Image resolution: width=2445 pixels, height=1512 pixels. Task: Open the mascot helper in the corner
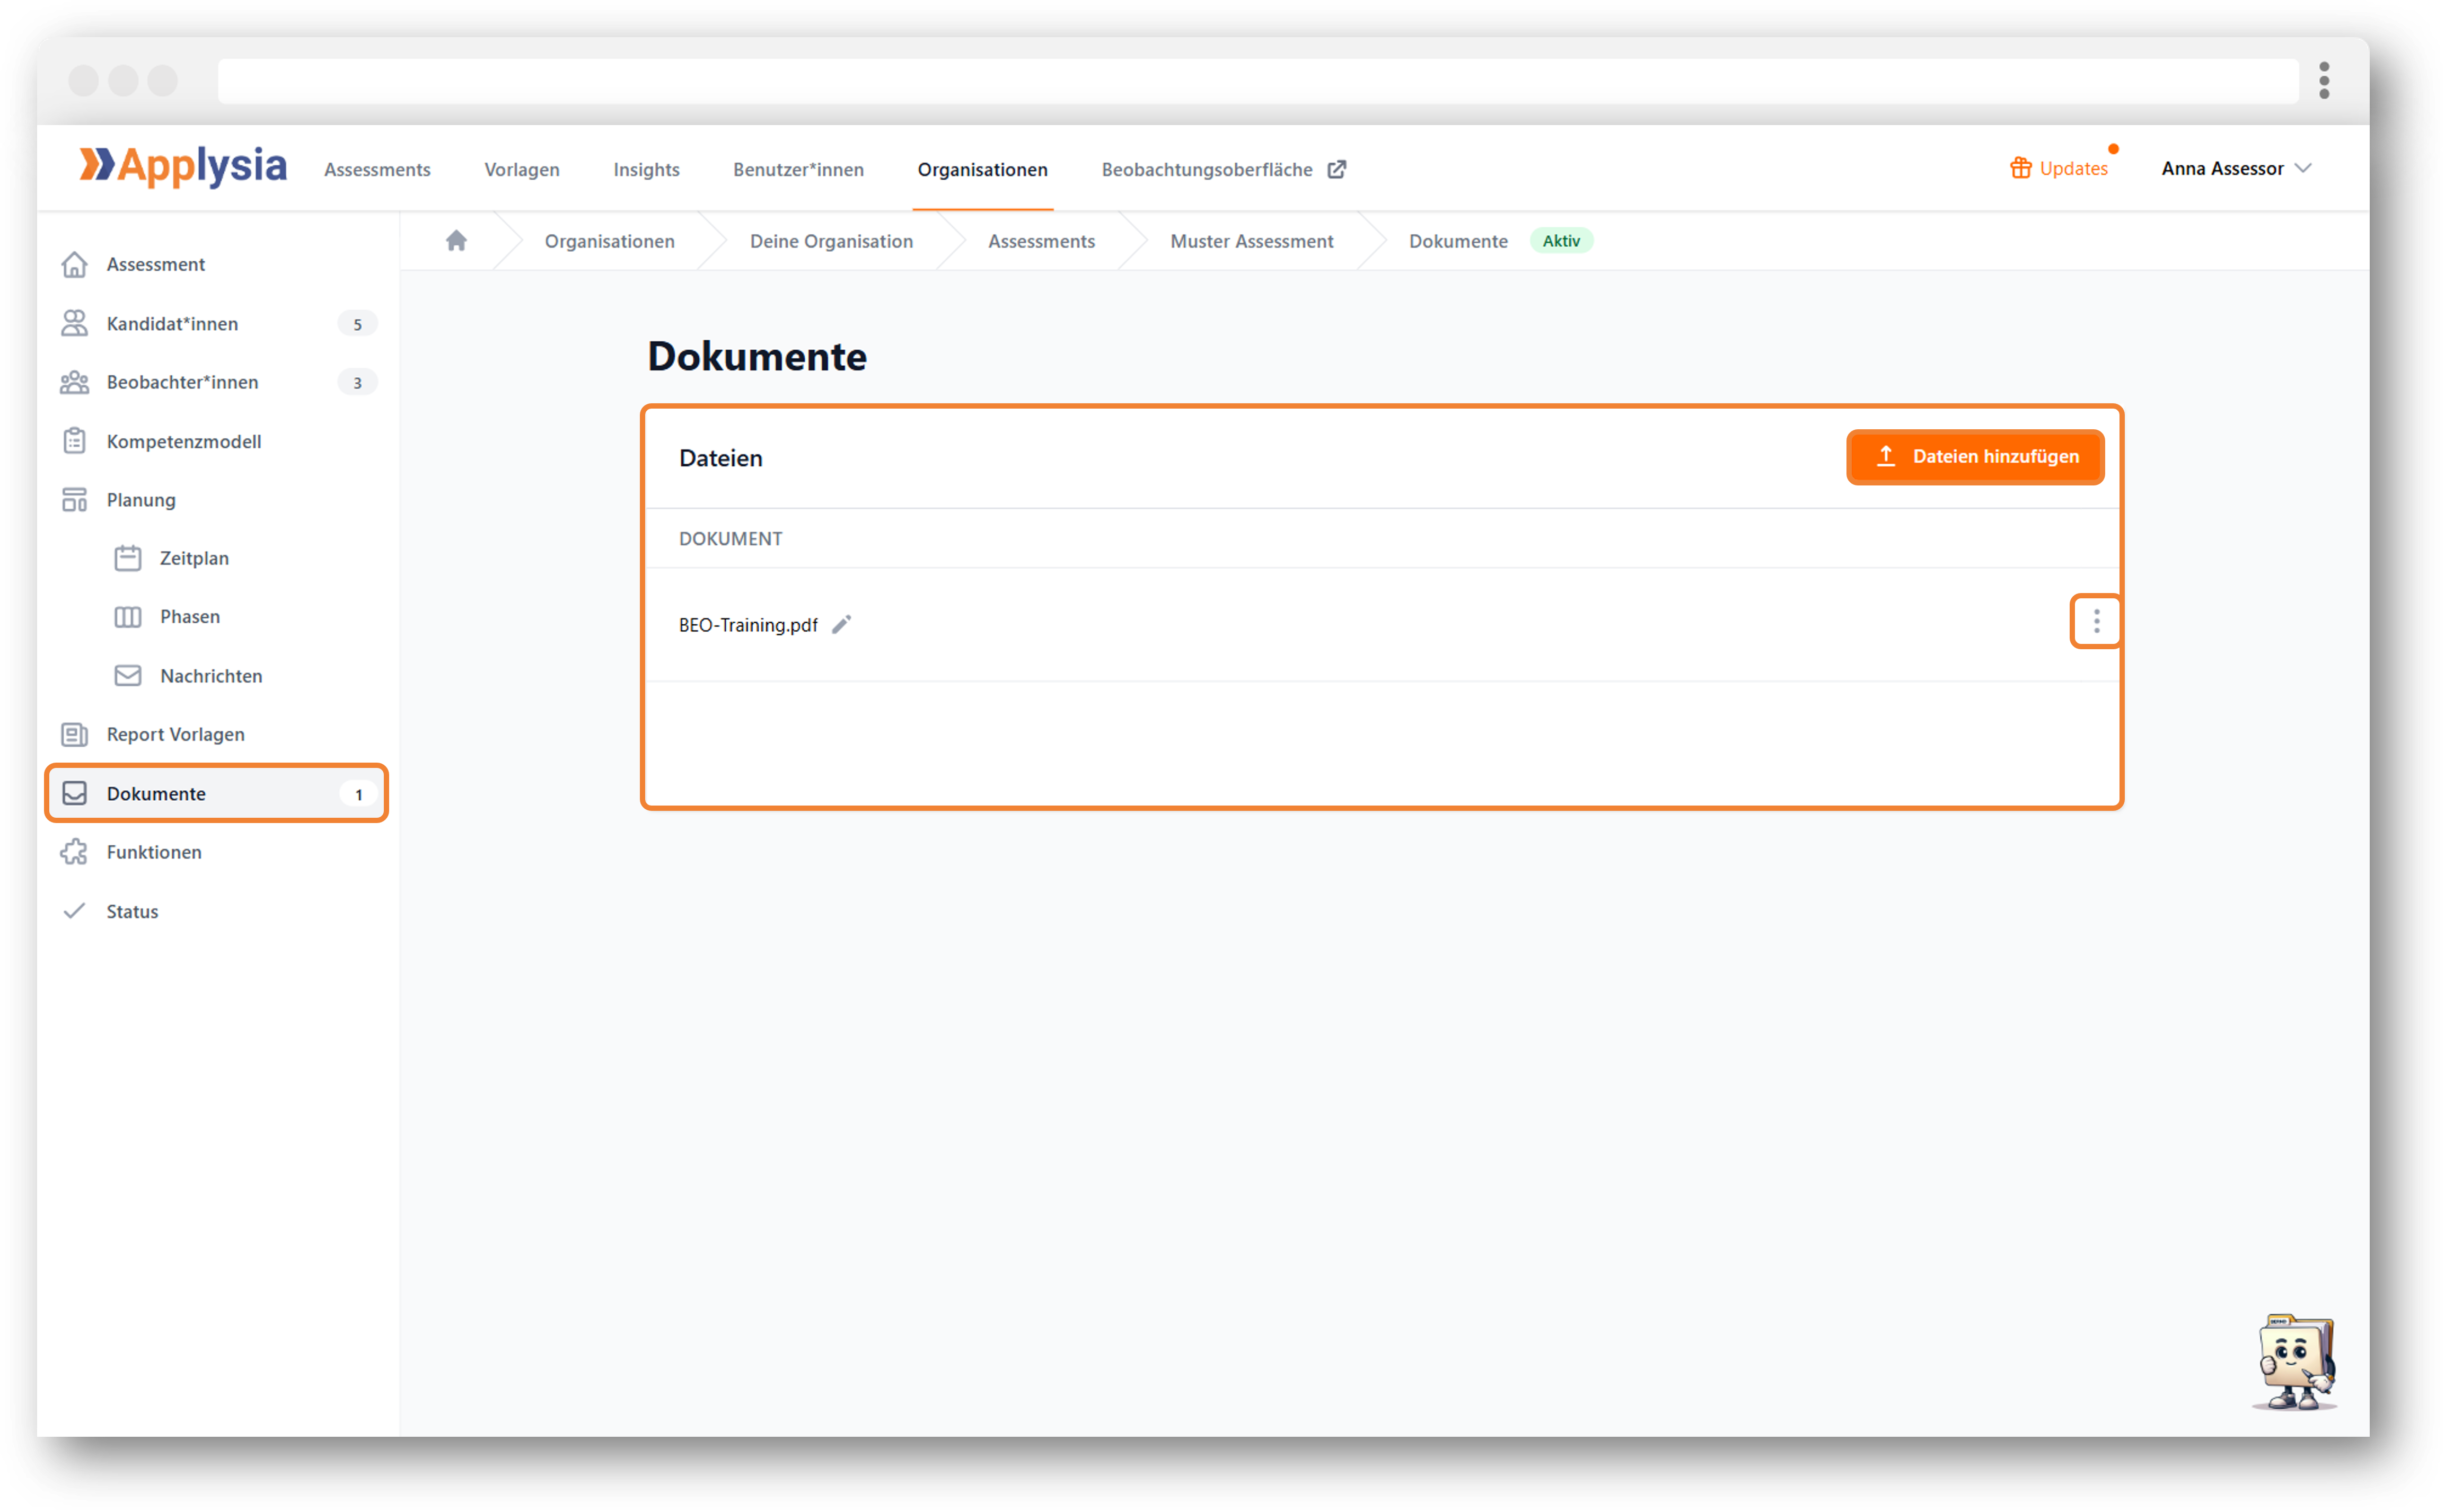pos(2295,1361)
